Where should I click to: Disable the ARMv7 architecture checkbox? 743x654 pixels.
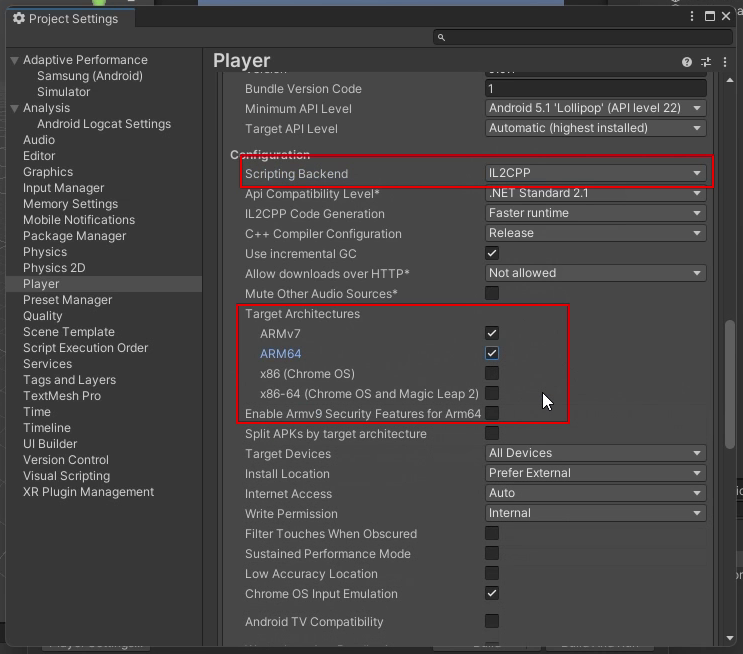pos(492,333)
